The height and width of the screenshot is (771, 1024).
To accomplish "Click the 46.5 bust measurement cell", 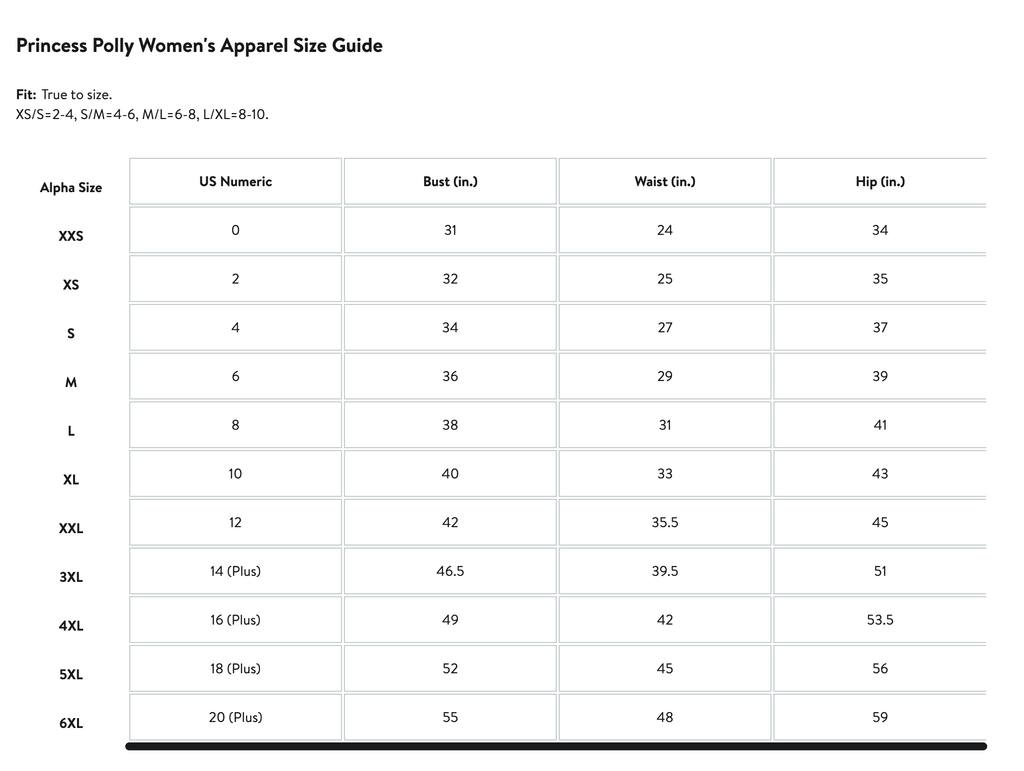I will coord(450,571).
